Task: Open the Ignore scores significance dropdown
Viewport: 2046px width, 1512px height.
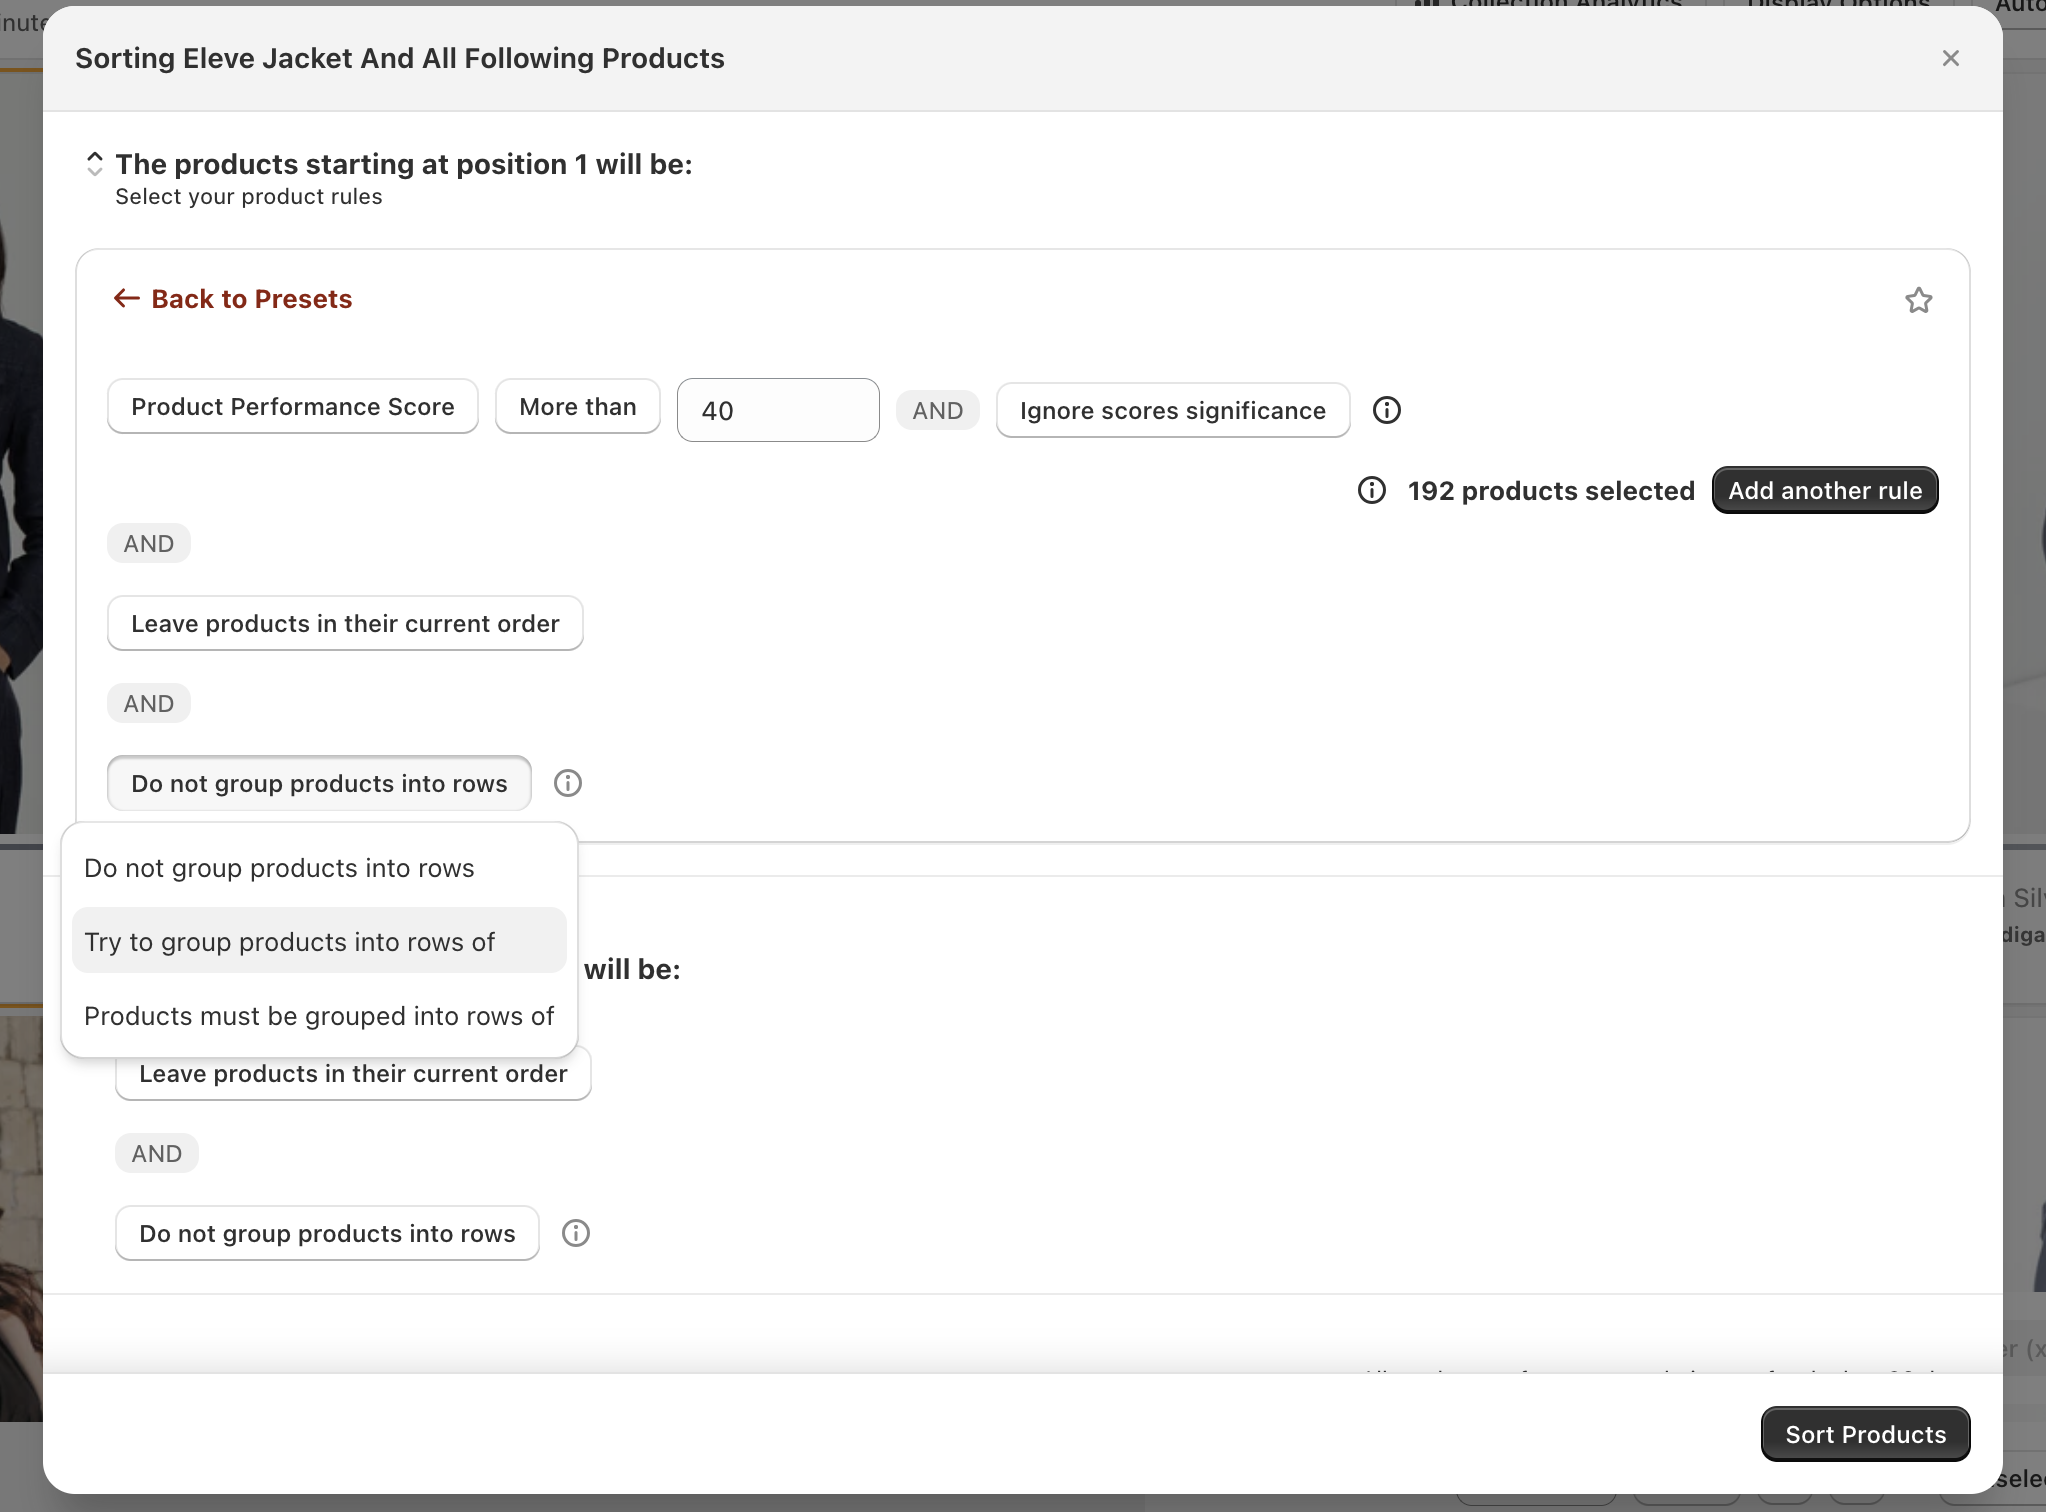Action: pyautogui.click(x=1172, y=410)
